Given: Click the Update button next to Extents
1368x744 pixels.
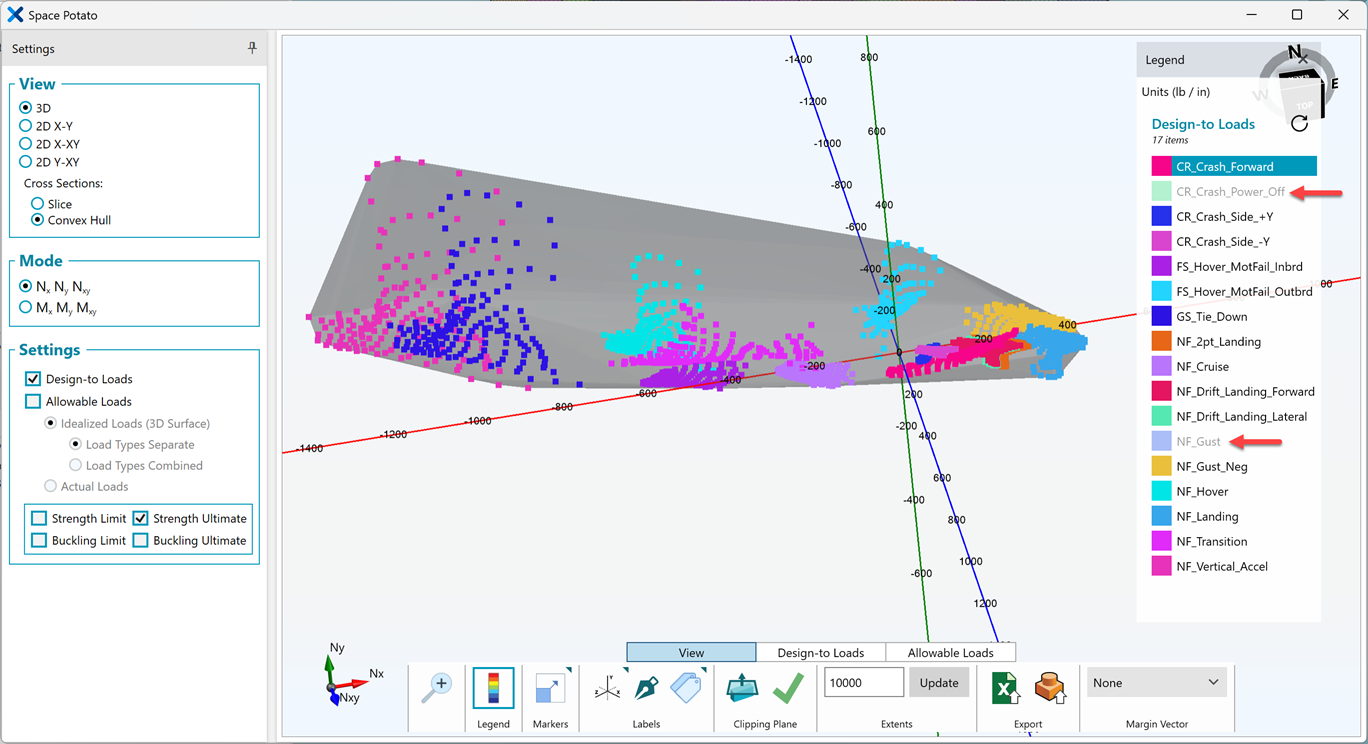Looking at the screenshot, I should pyautogui.click(x=938, y=683).
